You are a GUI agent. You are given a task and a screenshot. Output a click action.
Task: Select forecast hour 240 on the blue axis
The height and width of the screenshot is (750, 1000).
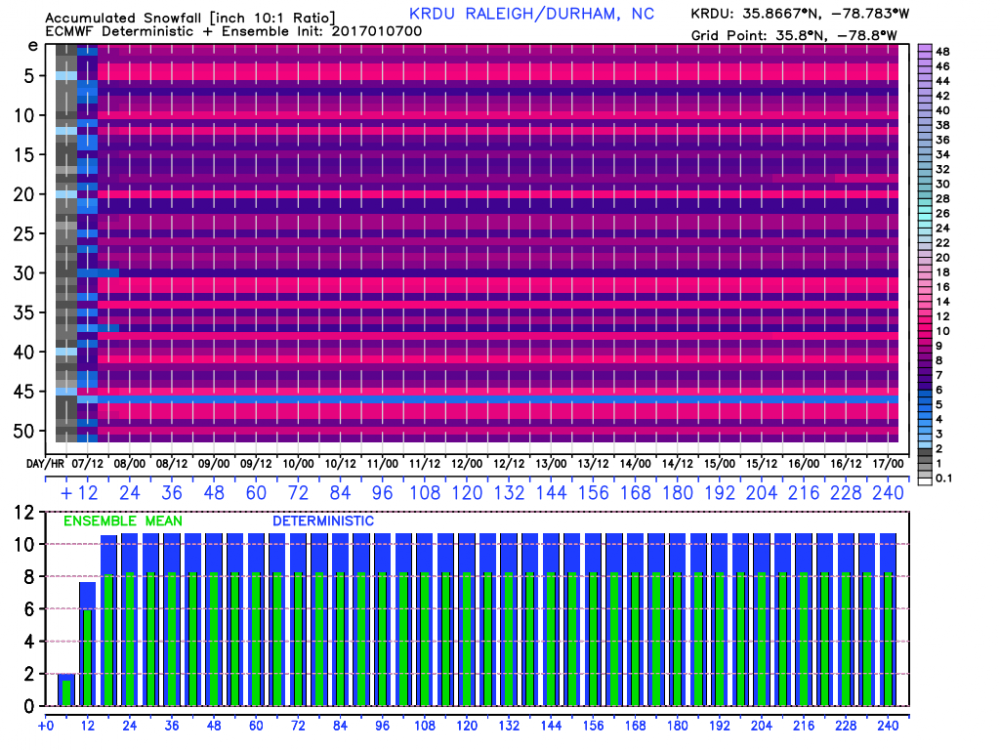[x=888, y=493]
